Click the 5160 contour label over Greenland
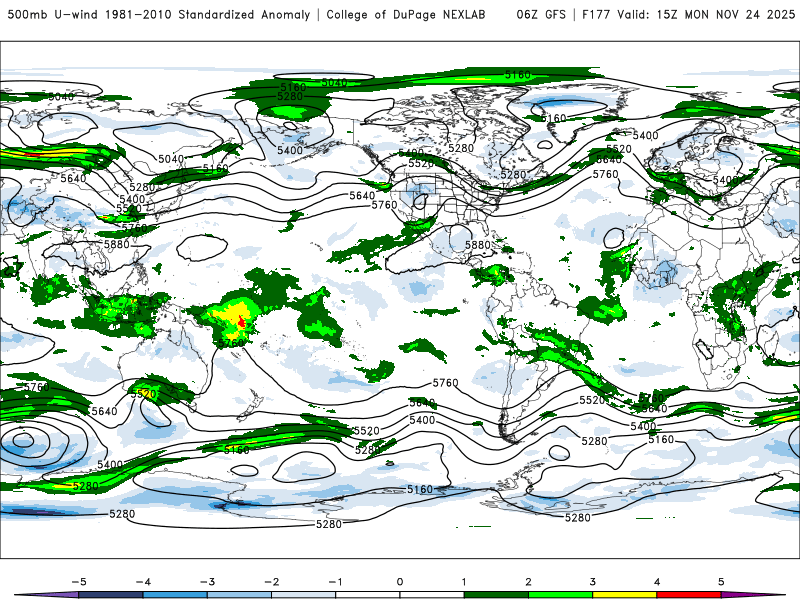800x600 pixels. click(x=554, y=118)
